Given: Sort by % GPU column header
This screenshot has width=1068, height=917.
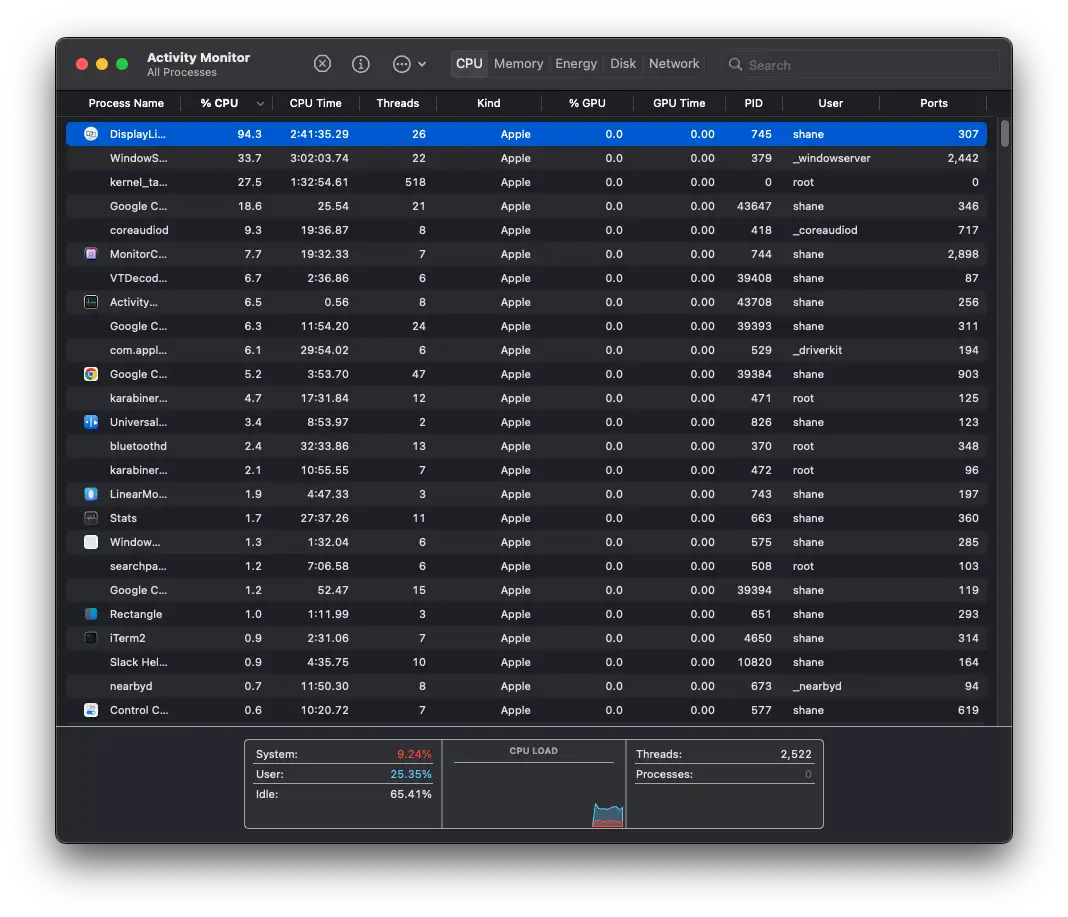Looking at the screenshot, I should pos(587,103).
